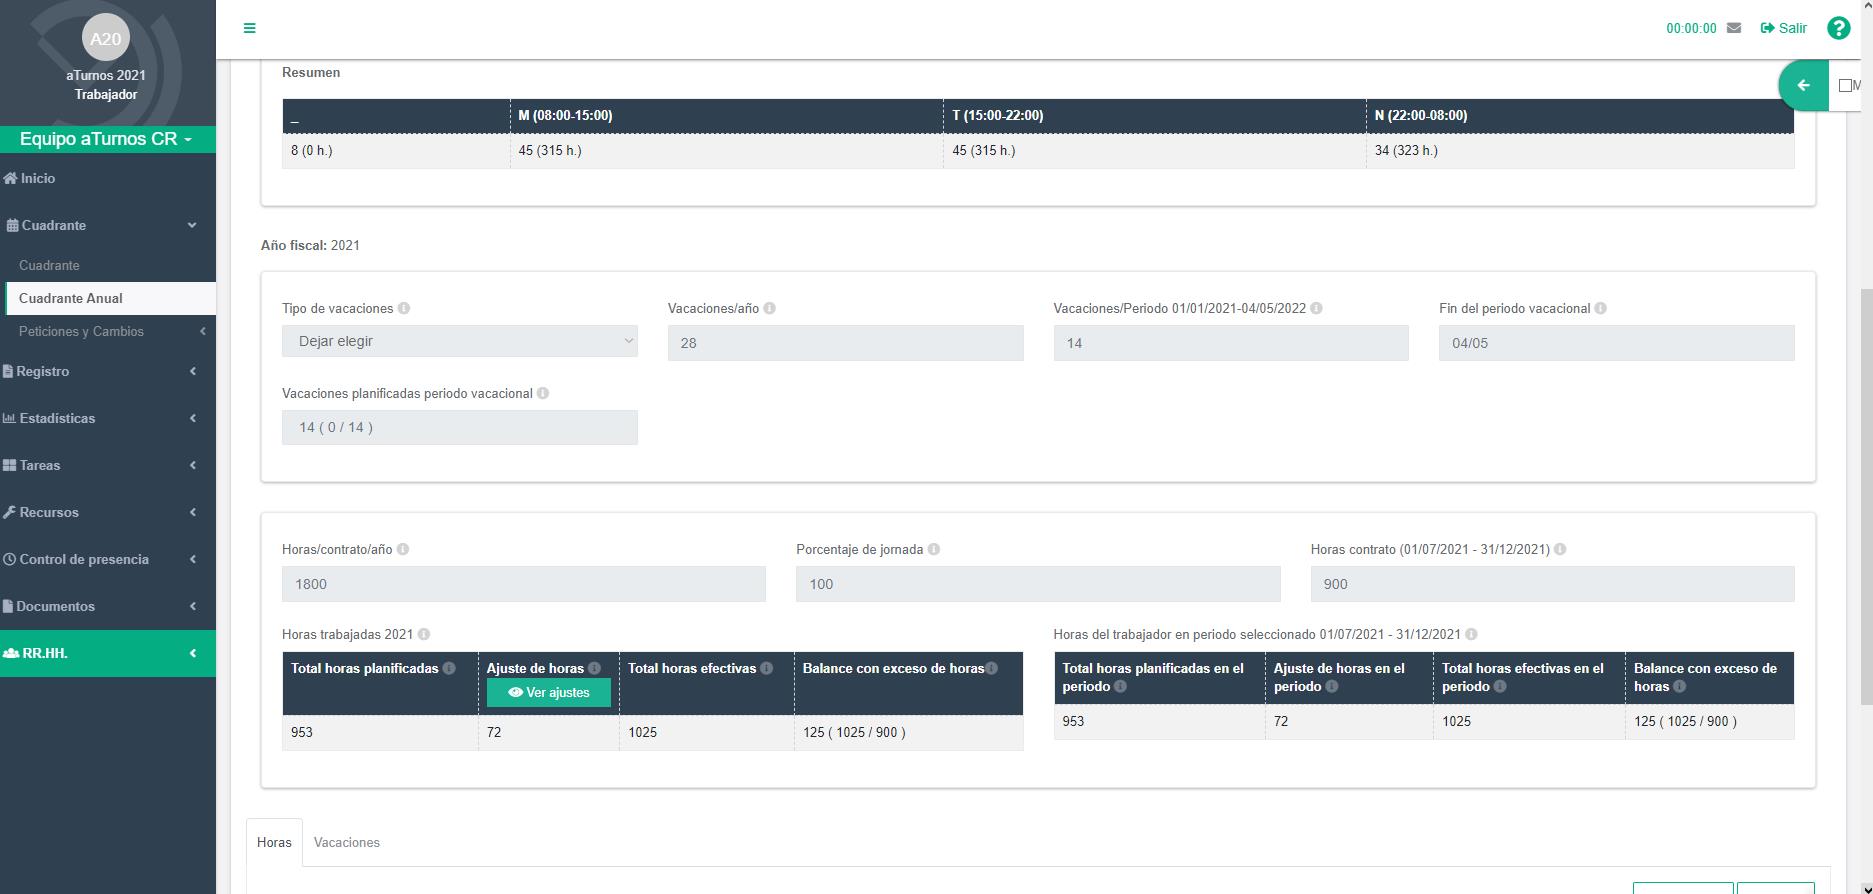1873x894 pixels.
Task: Click the Salir logout link
Action: [x=1784, y=28]
